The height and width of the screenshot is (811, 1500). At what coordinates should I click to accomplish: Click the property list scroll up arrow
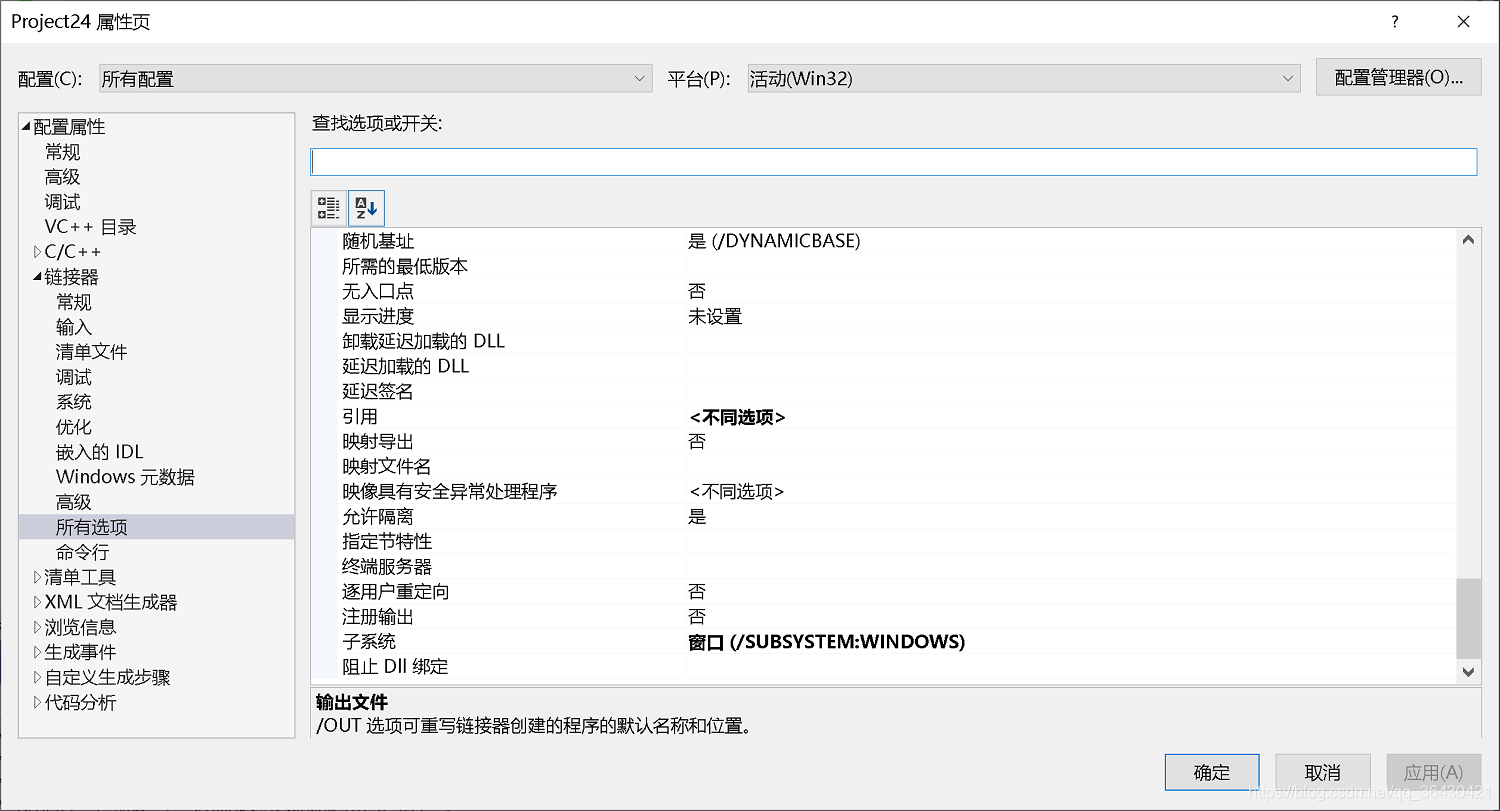(x=1468, y=240)
